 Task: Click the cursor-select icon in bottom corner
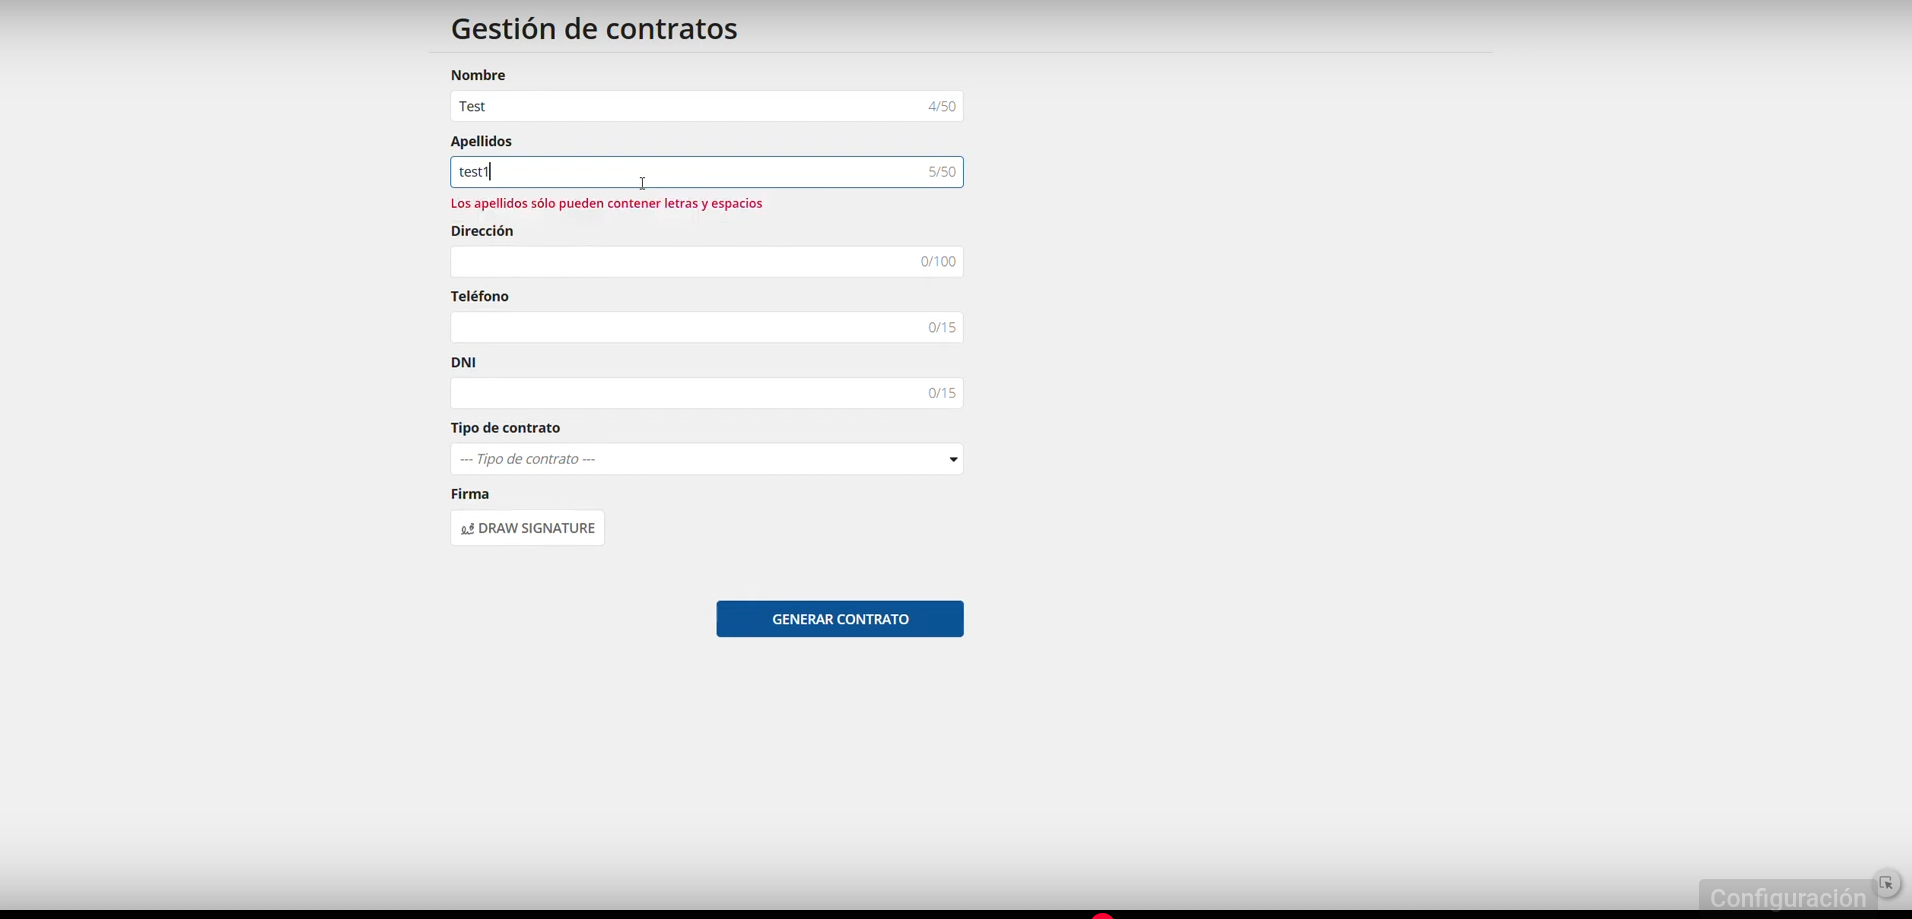(x=1886, y=884)
